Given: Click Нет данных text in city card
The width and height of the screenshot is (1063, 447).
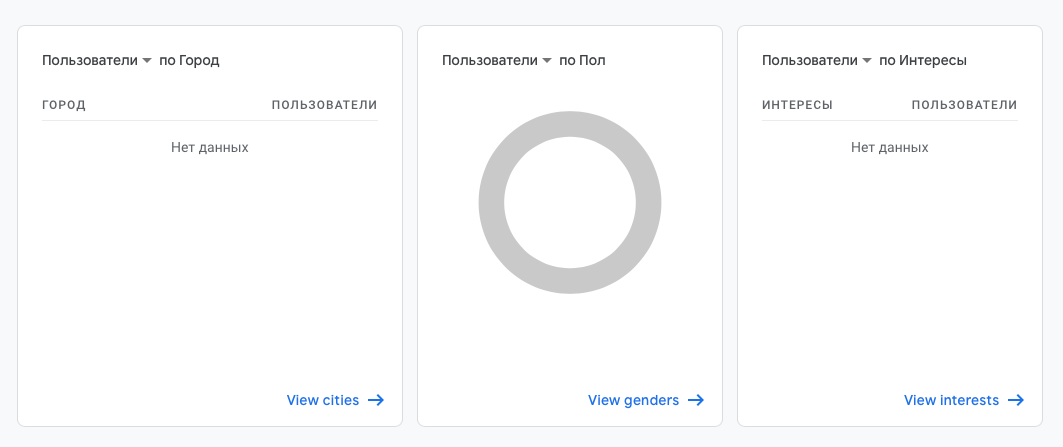Looking at the screenshot, I should (210, 147).
